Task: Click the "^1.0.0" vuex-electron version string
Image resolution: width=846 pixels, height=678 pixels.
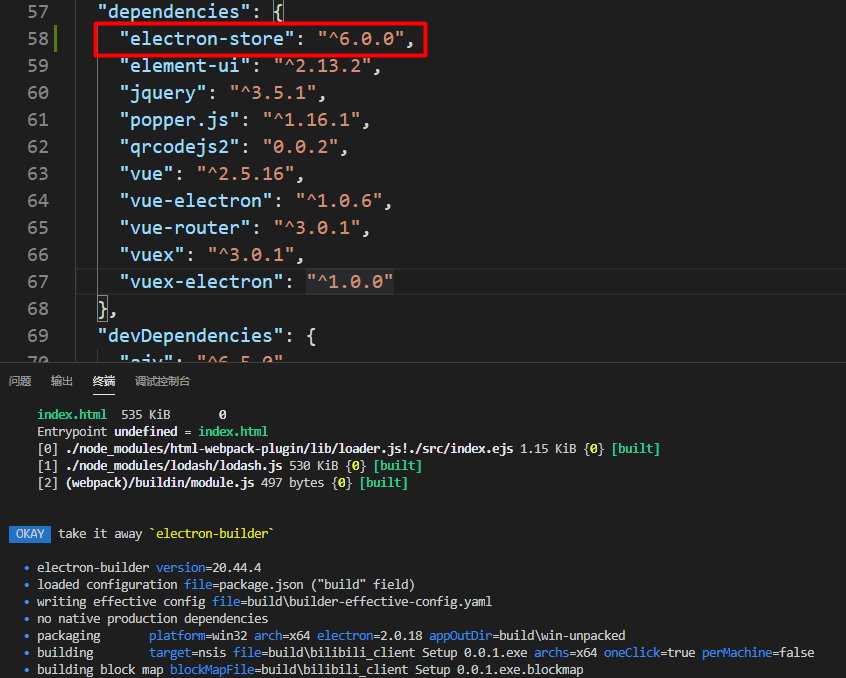Action: [349, 282]
